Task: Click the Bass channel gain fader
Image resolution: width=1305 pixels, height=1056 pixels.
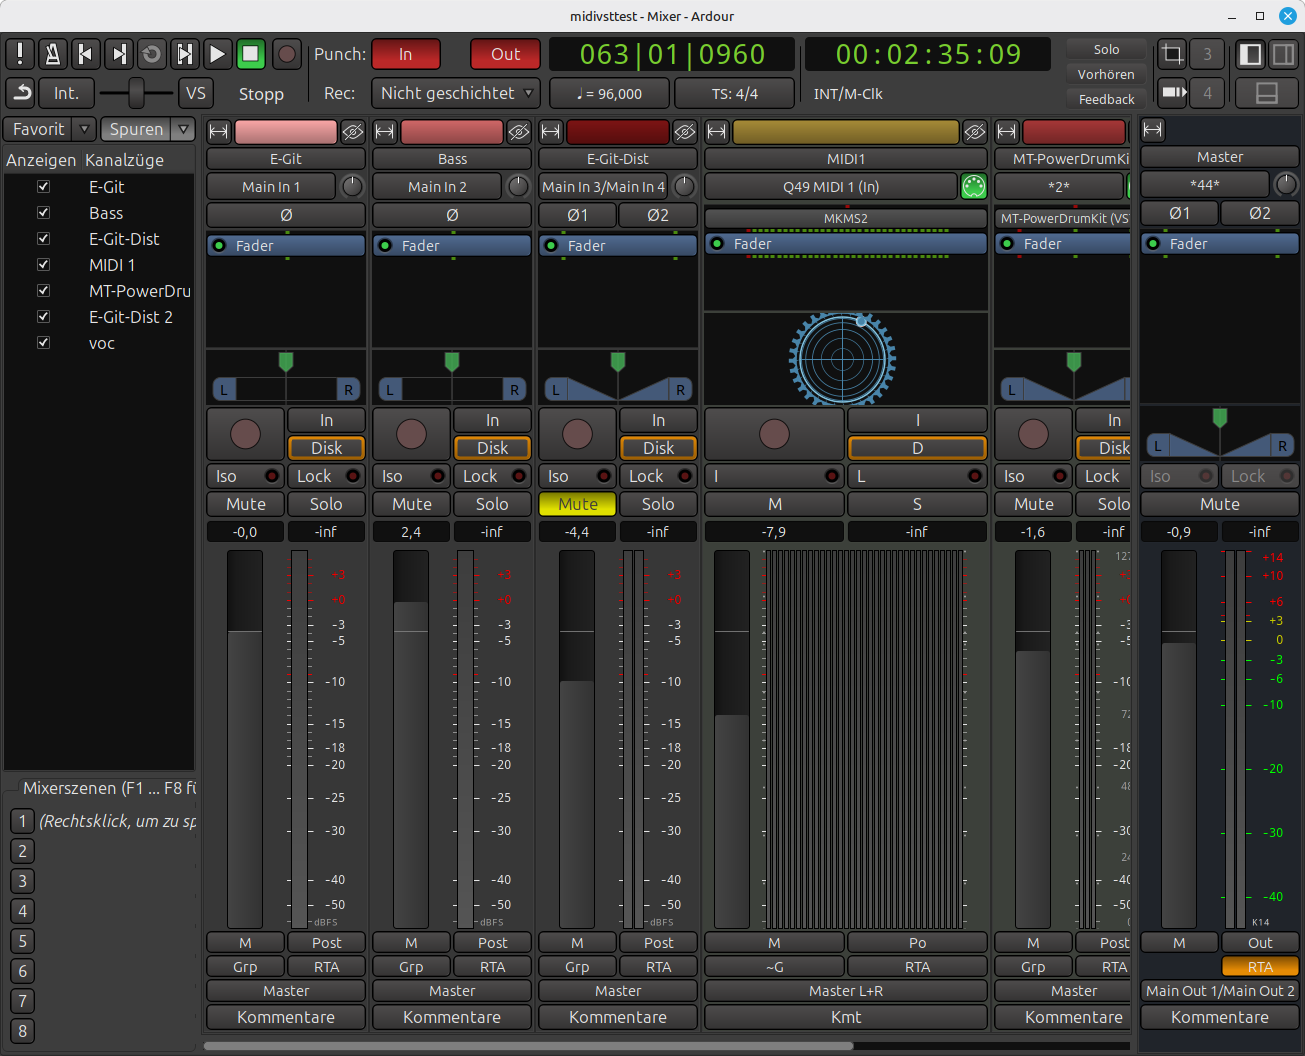Action: click(411, 740)
